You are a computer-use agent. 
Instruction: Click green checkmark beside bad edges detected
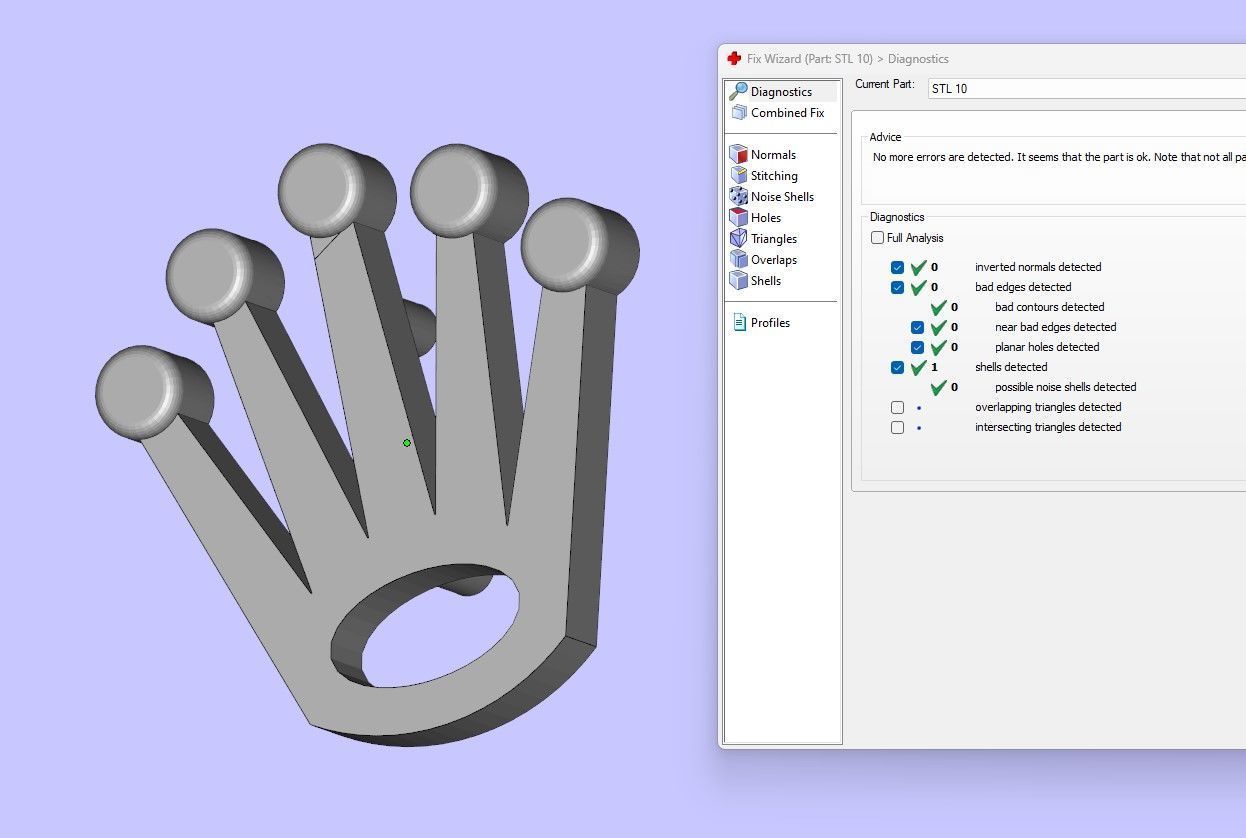tap(918, 287)
